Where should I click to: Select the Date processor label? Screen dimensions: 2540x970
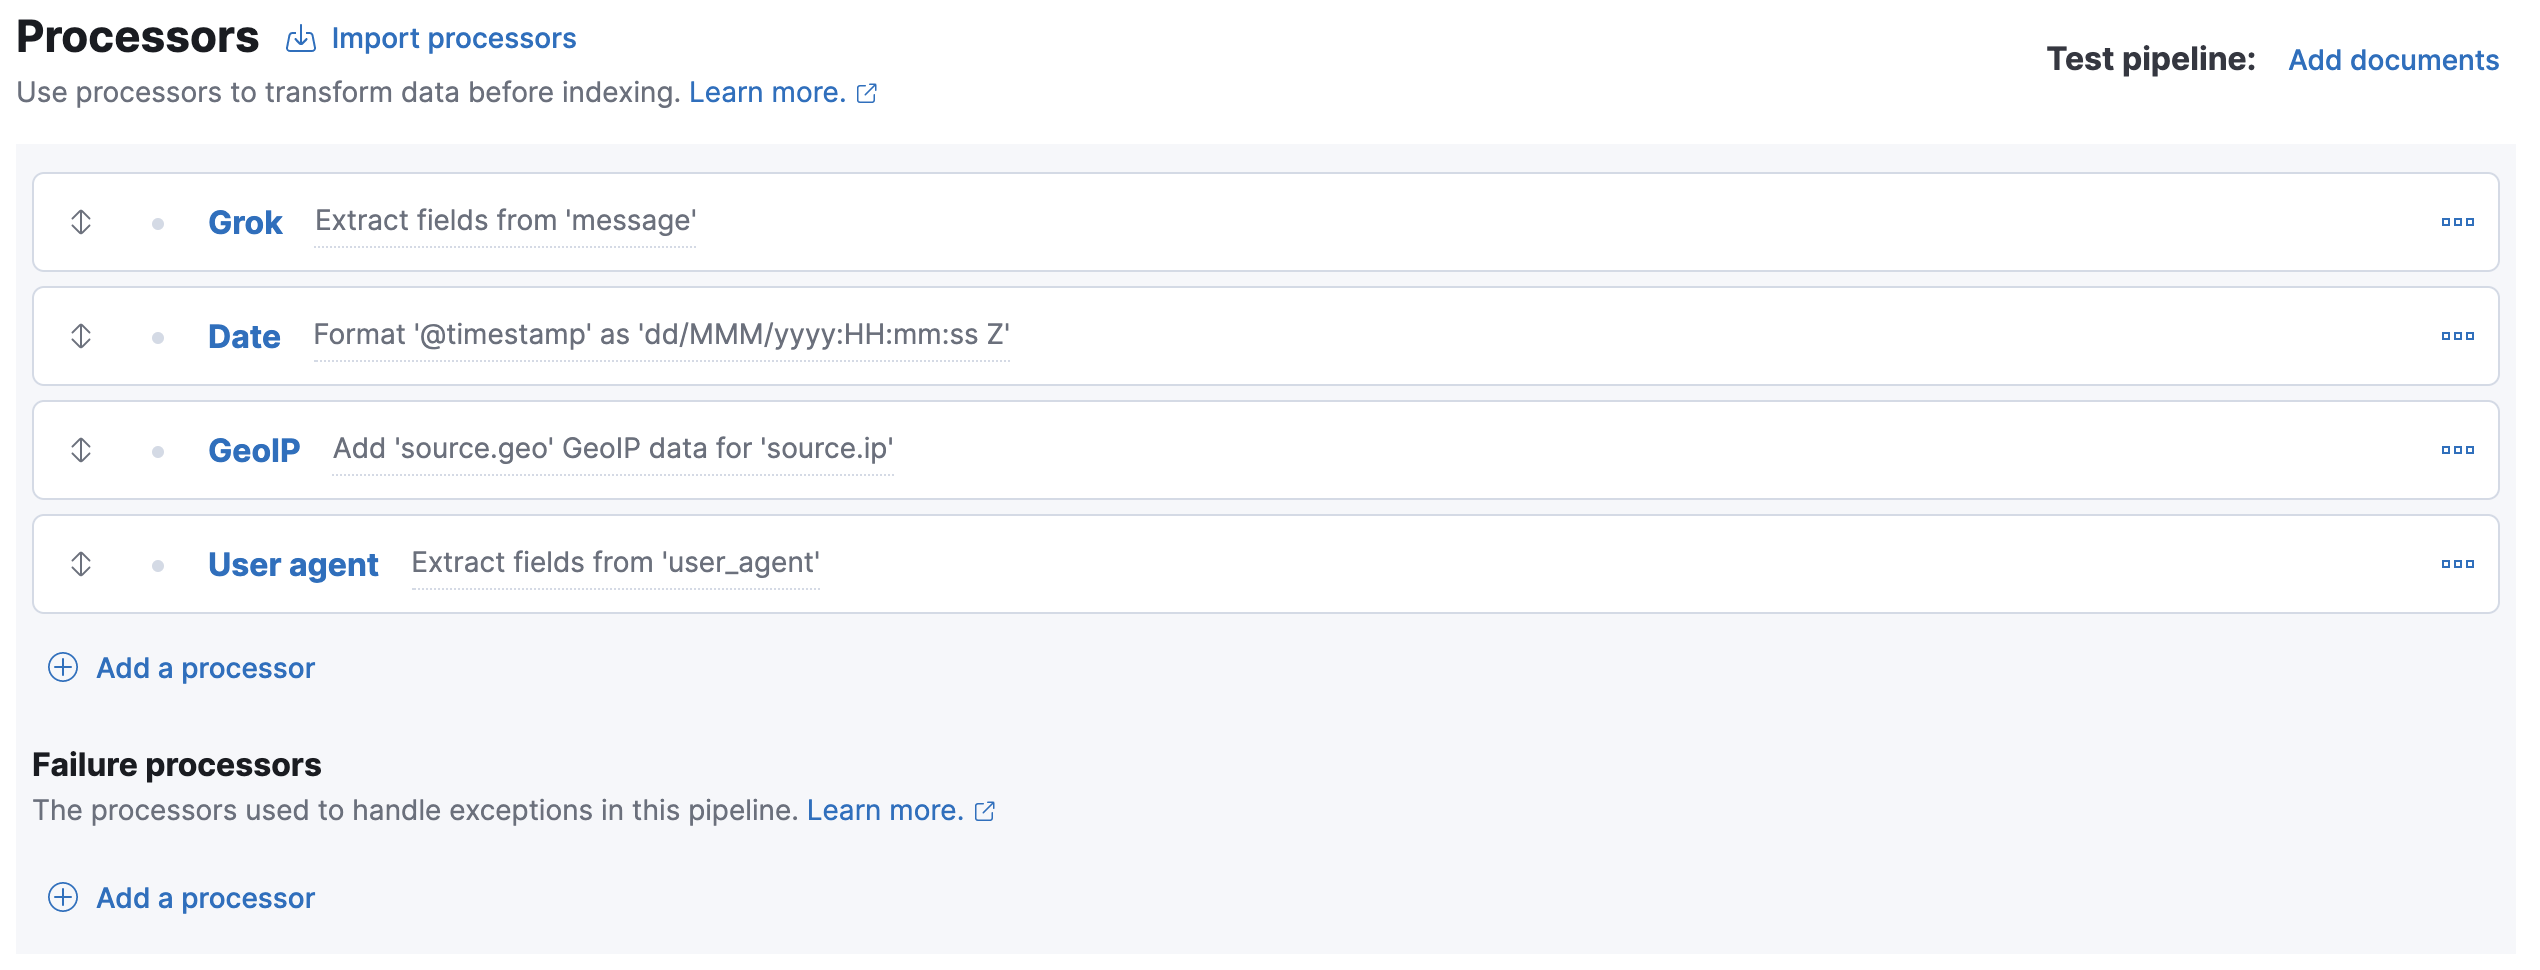pos(243,336)
